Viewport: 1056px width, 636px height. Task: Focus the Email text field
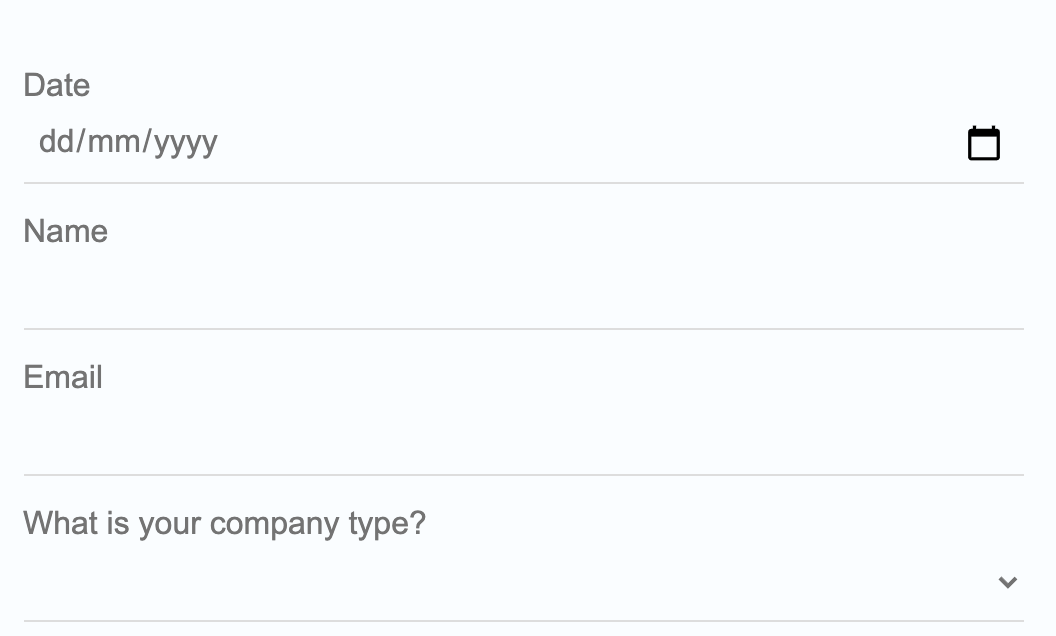(x=500, y=436)
